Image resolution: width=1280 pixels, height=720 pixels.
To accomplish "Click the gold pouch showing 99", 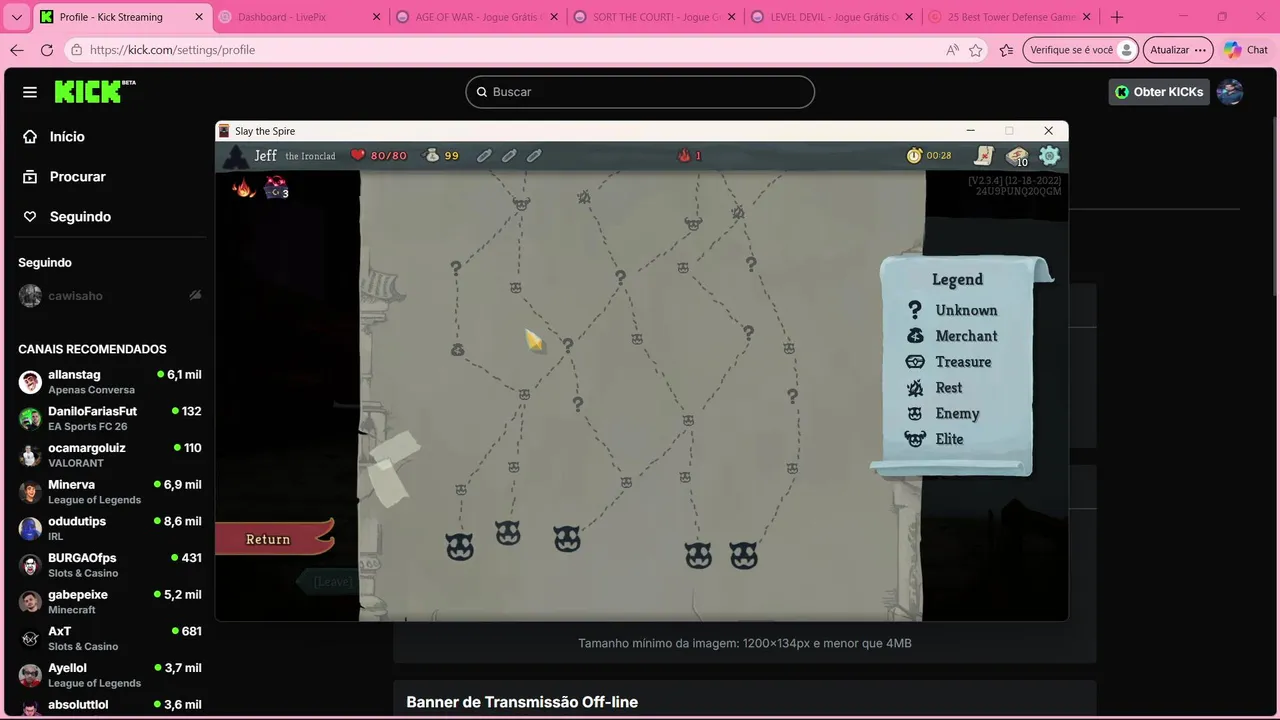I will (432, 155).
